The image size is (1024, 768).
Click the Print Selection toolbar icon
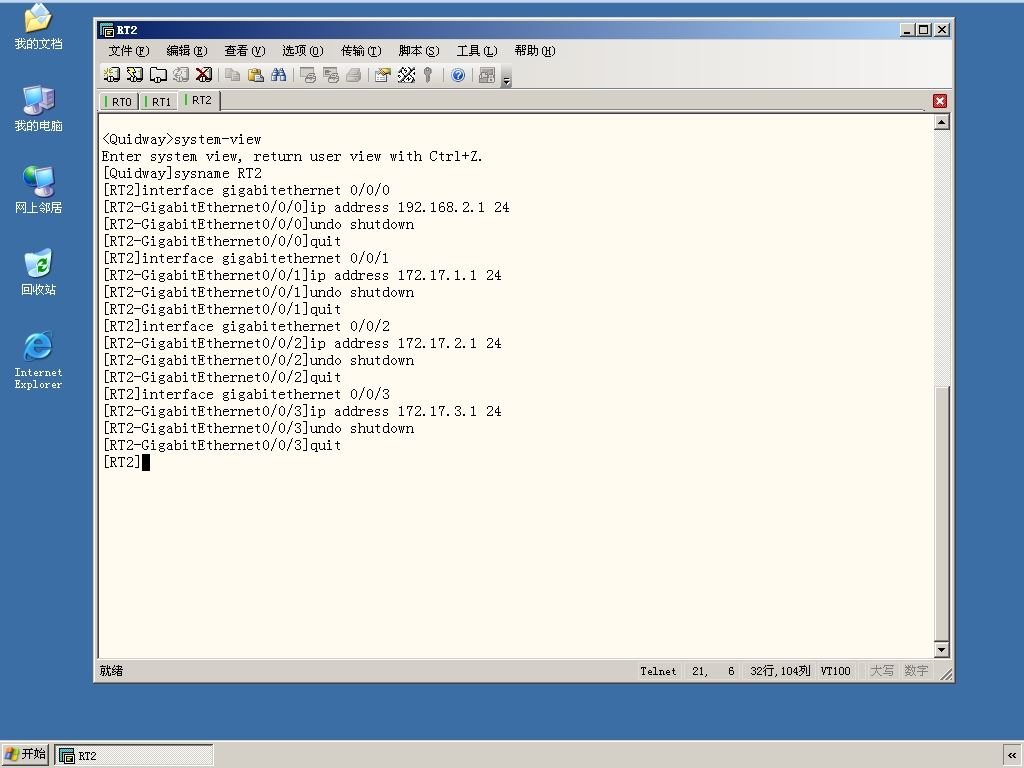[330, 75]
